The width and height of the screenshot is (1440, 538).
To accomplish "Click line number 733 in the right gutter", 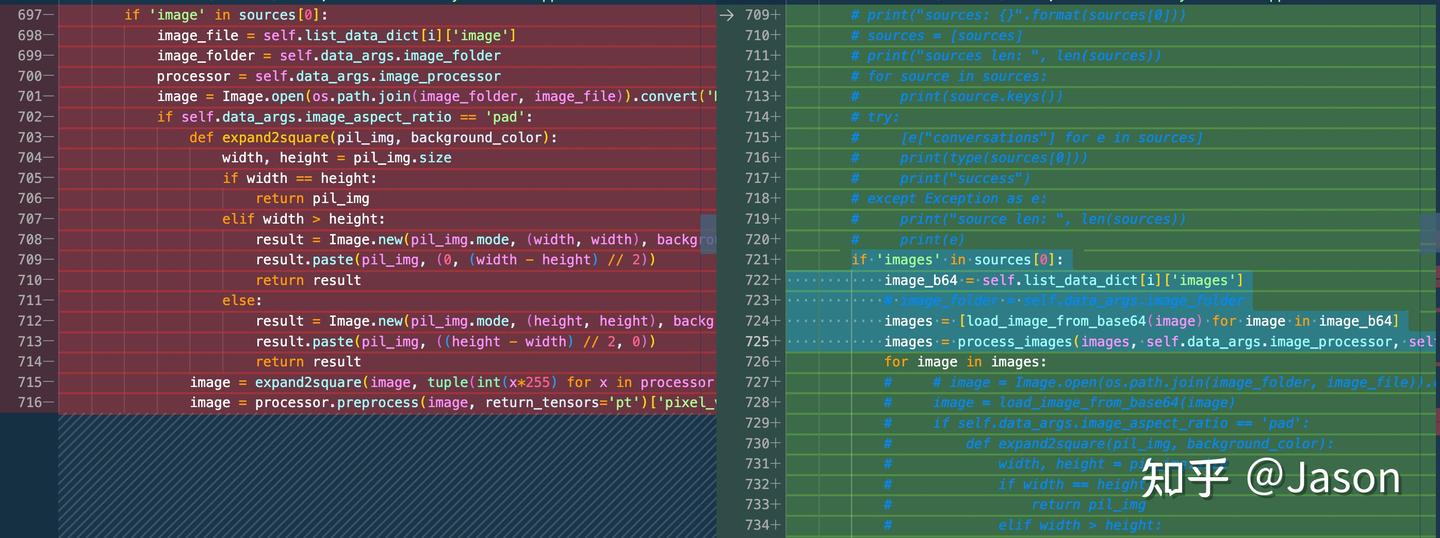I will (758, 504).
